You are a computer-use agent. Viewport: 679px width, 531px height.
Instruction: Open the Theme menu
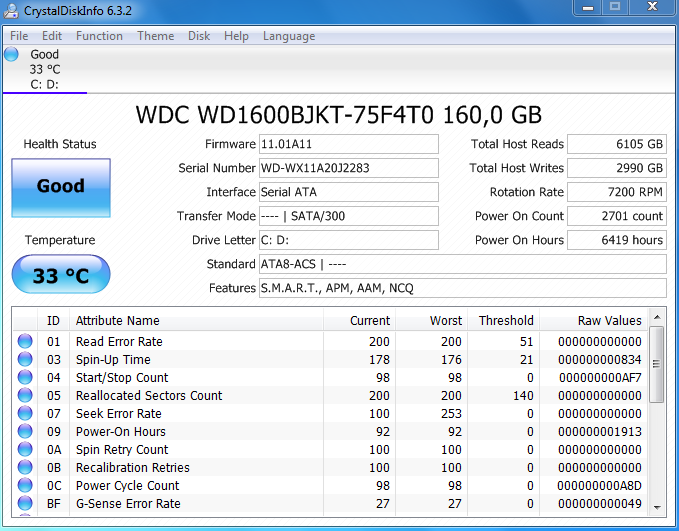[155, 36]
